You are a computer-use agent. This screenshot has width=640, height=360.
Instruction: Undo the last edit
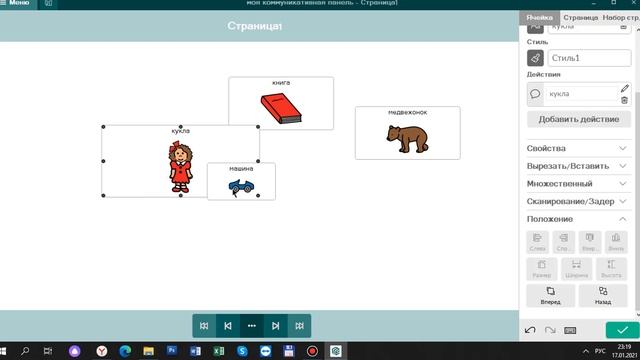click(530, 330)
